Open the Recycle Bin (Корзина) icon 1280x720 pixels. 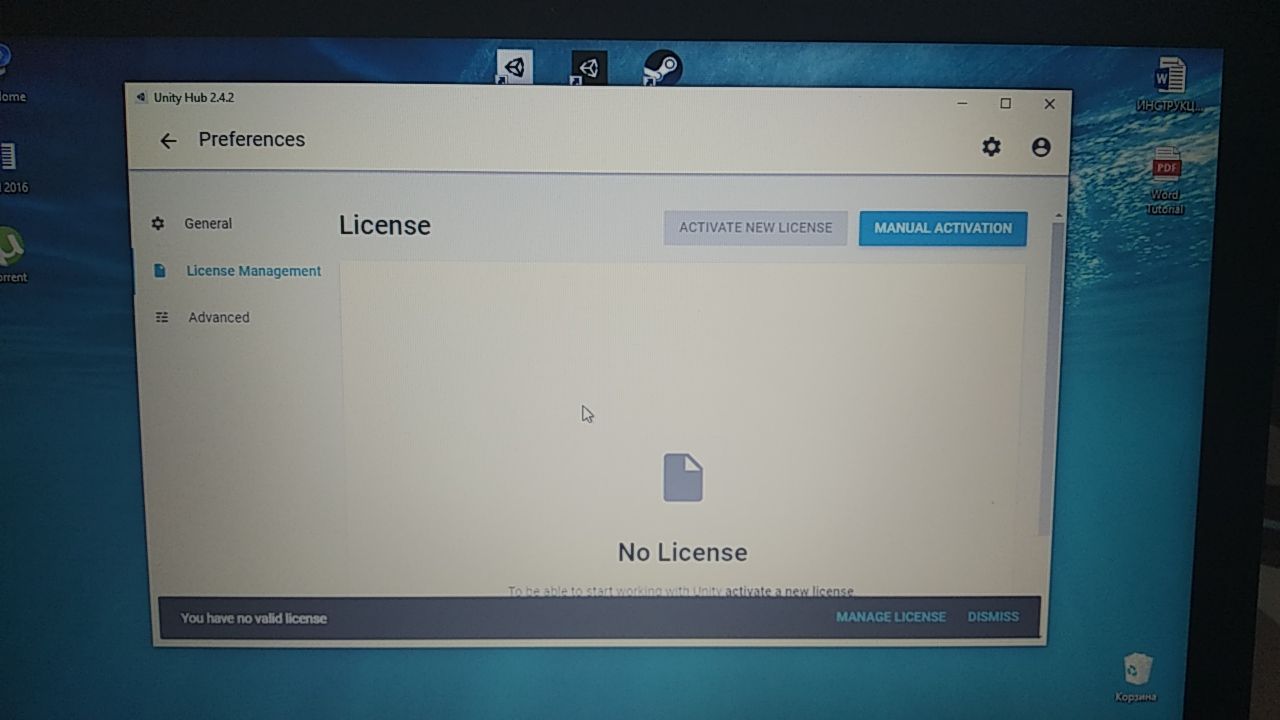tap(1137, 676)
